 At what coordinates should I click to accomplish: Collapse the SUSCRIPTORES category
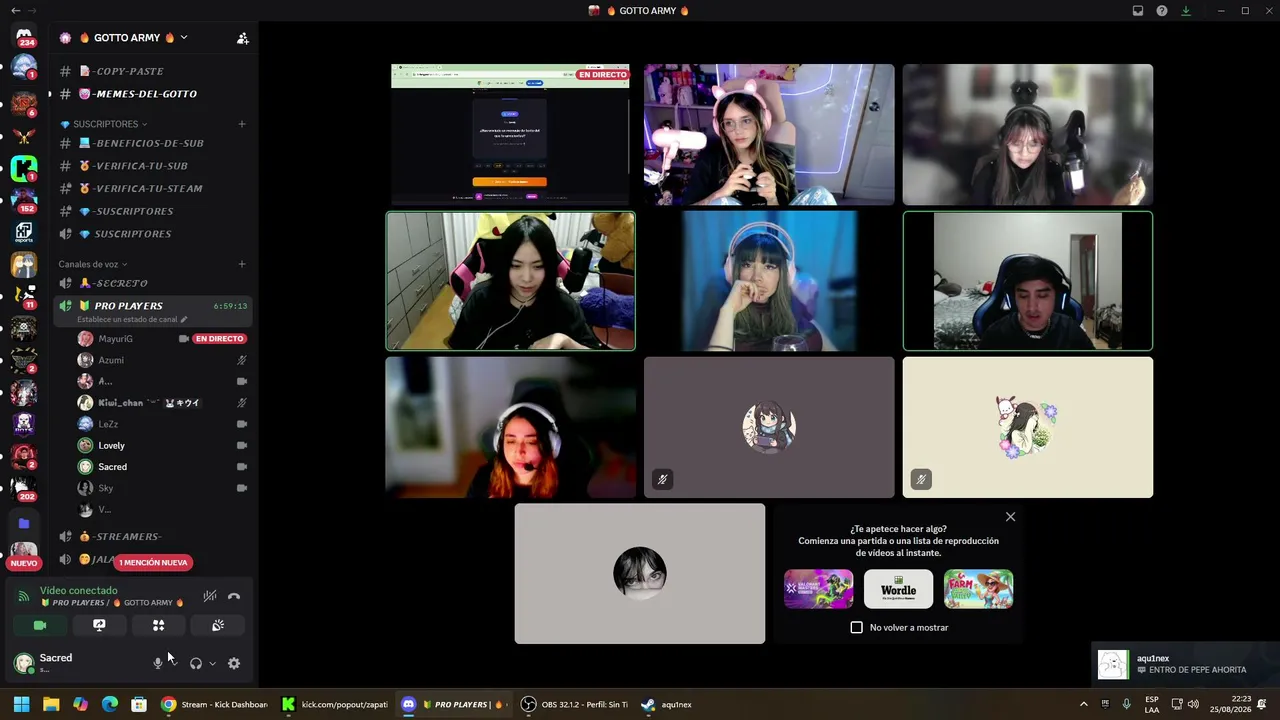pos(104,124)
